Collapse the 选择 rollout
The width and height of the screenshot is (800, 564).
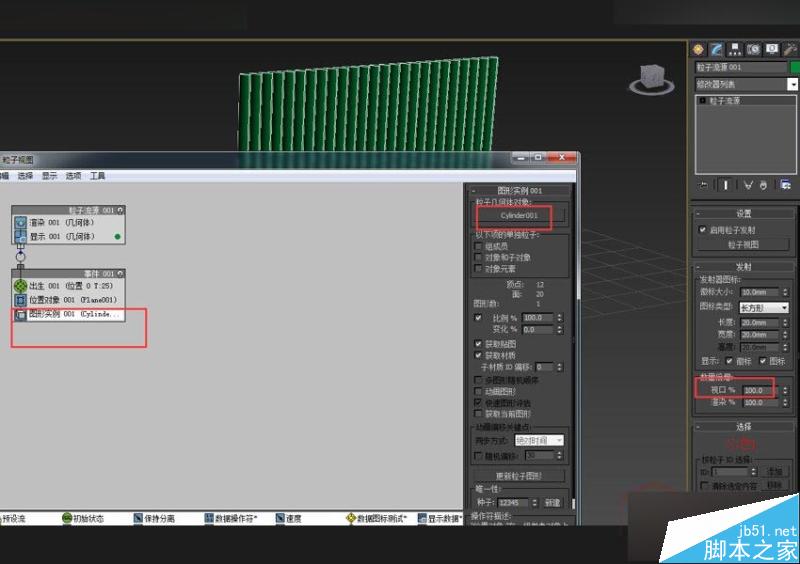click(x=743, y=426)
